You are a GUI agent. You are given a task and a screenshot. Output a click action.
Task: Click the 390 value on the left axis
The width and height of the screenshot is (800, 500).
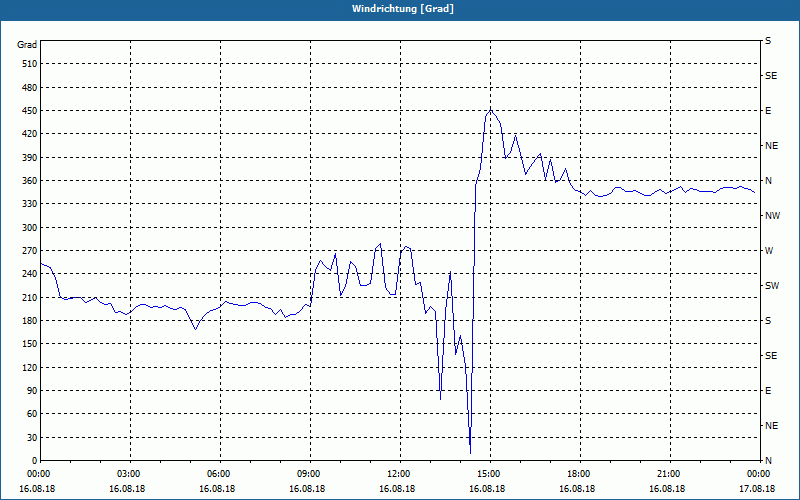click(x=30, y=158)
